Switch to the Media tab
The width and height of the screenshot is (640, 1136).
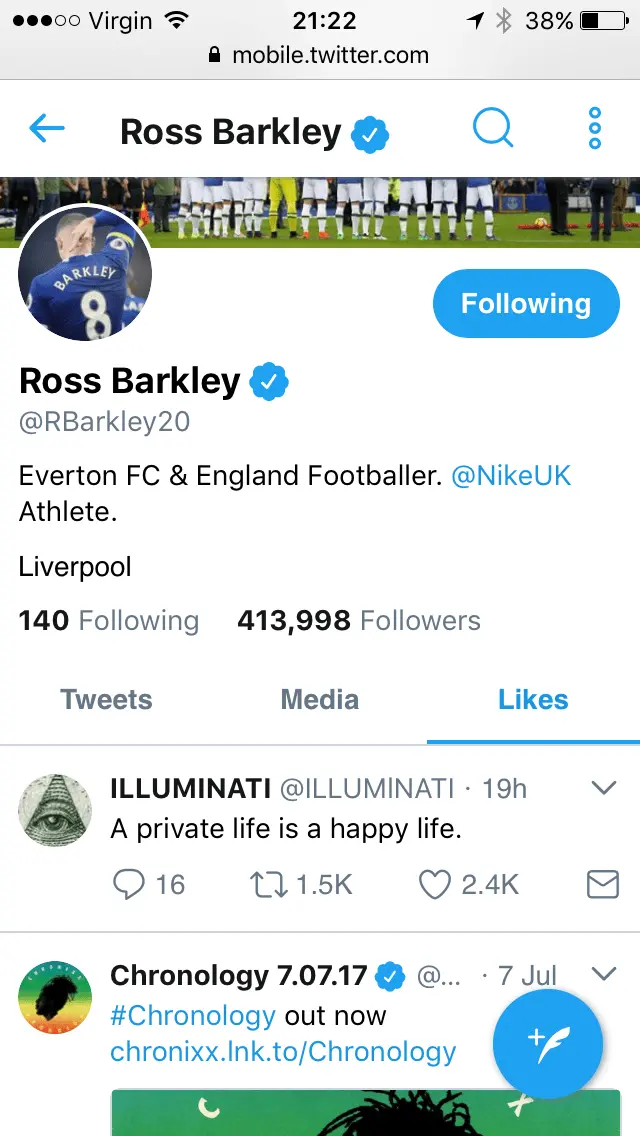pos(320,700)
